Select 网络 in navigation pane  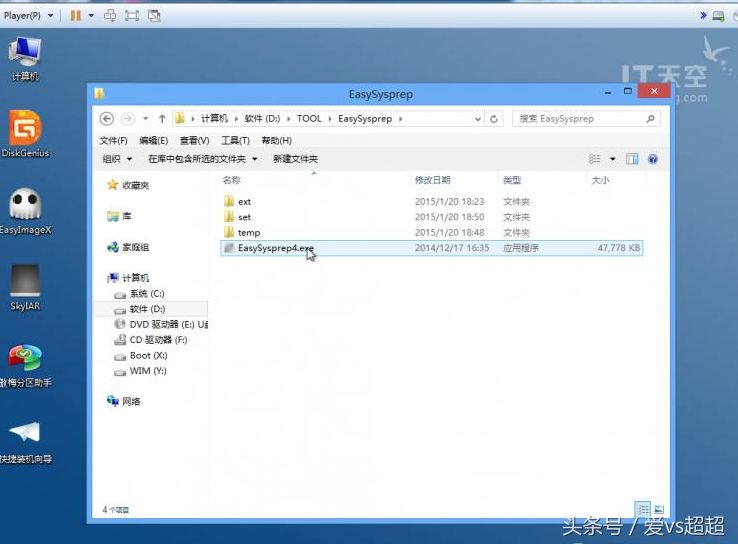(x=124, y=401)
